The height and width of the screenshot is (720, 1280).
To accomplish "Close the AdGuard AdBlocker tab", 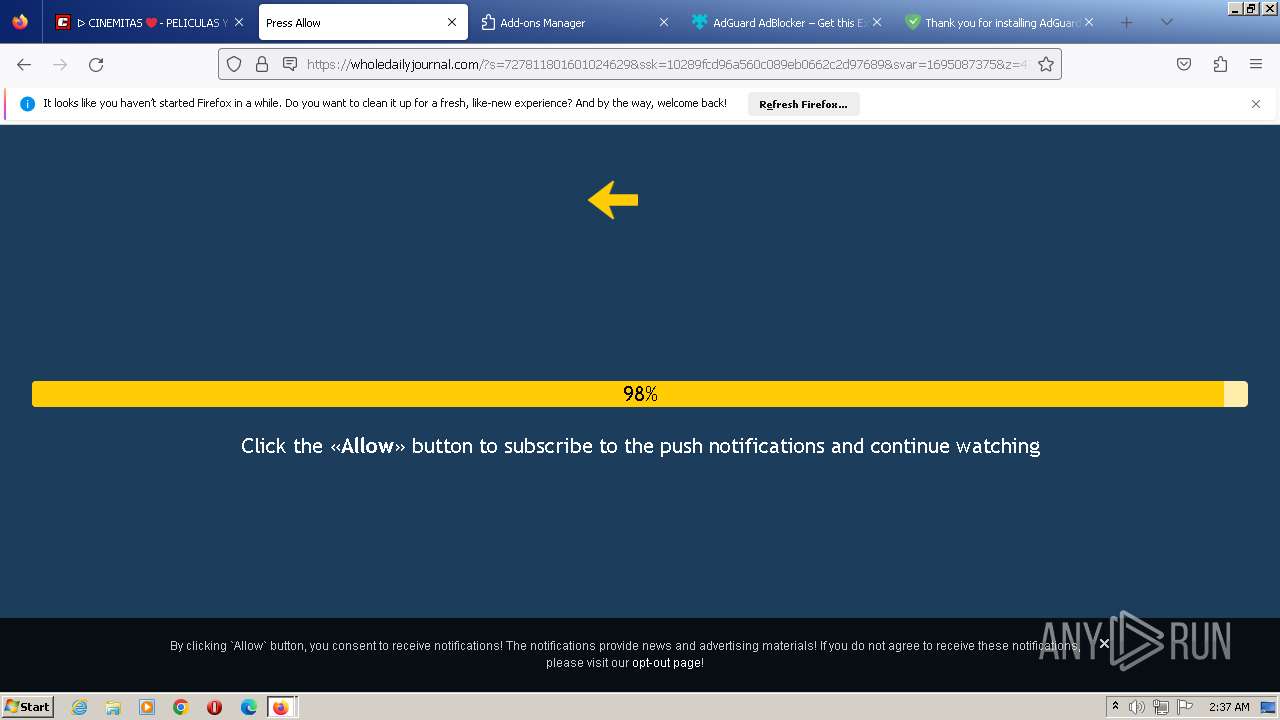I will point(877,22).
